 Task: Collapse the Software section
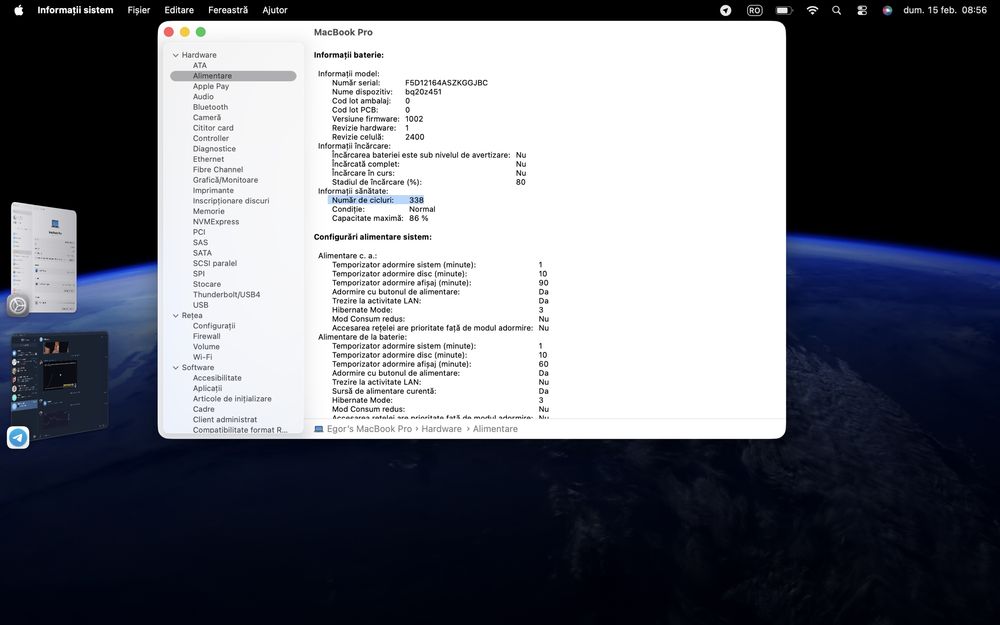tap(175, 368)
